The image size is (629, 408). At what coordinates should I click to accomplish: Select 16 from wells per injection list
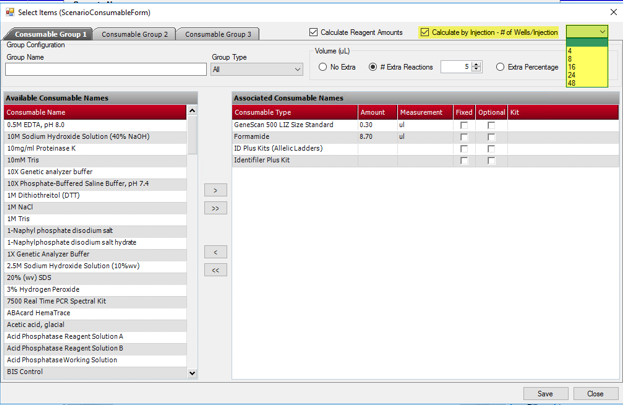point(572,67)
